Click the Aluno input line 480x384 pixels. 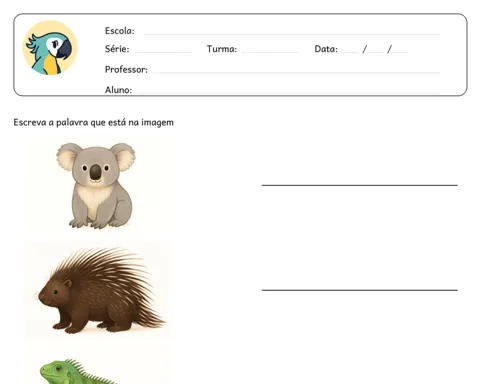click(x=288, y=92)
